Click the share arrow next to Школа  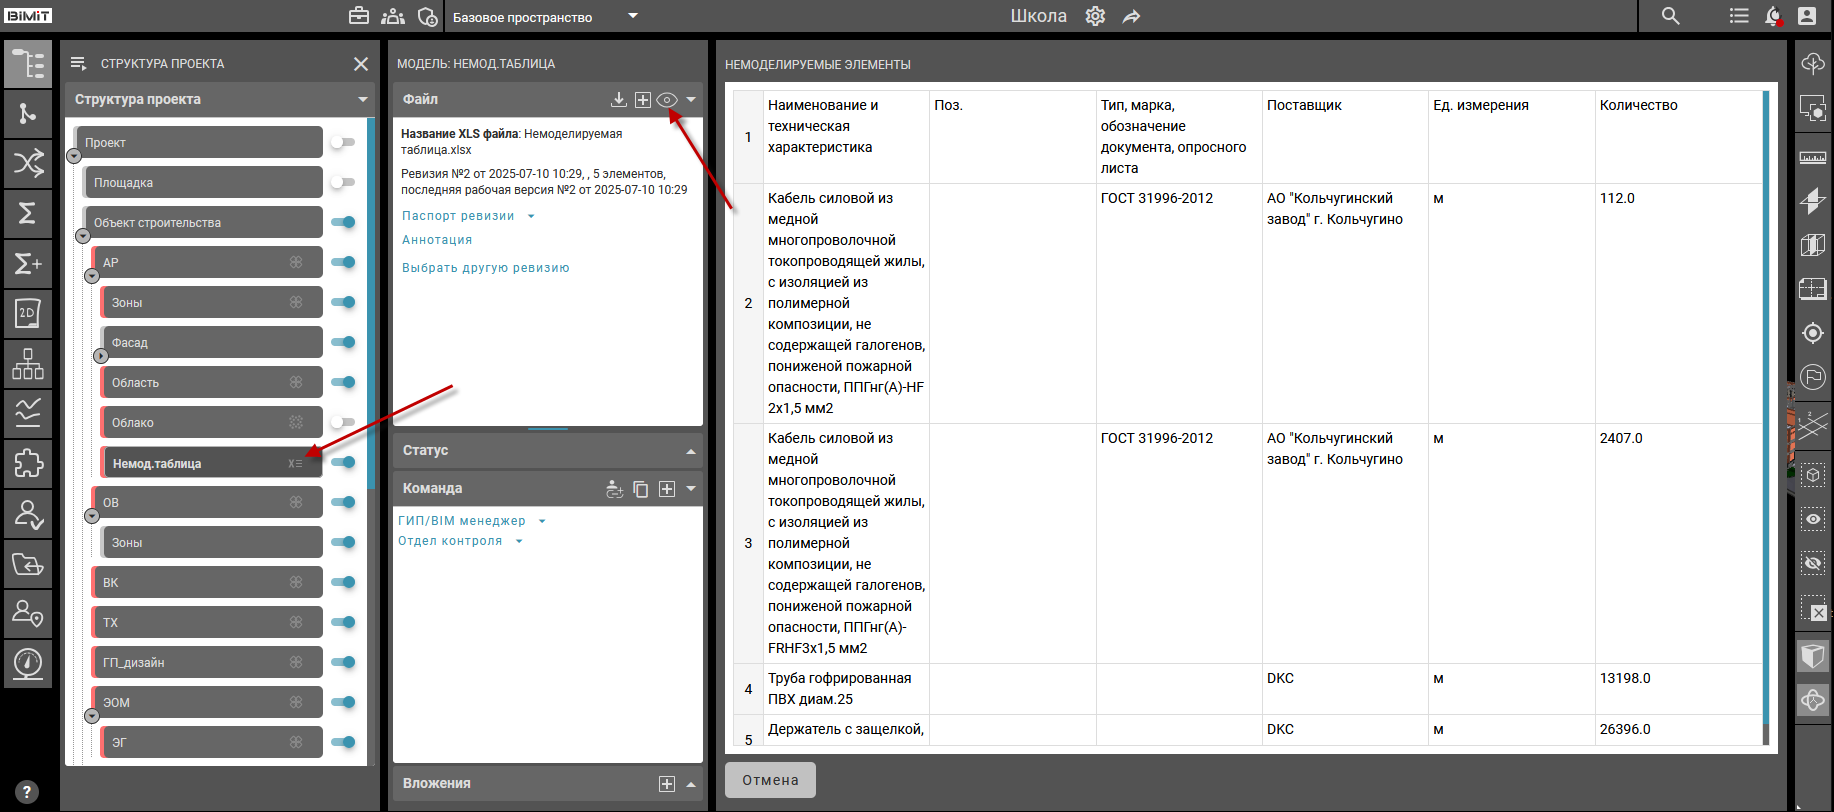(1131, 17)
